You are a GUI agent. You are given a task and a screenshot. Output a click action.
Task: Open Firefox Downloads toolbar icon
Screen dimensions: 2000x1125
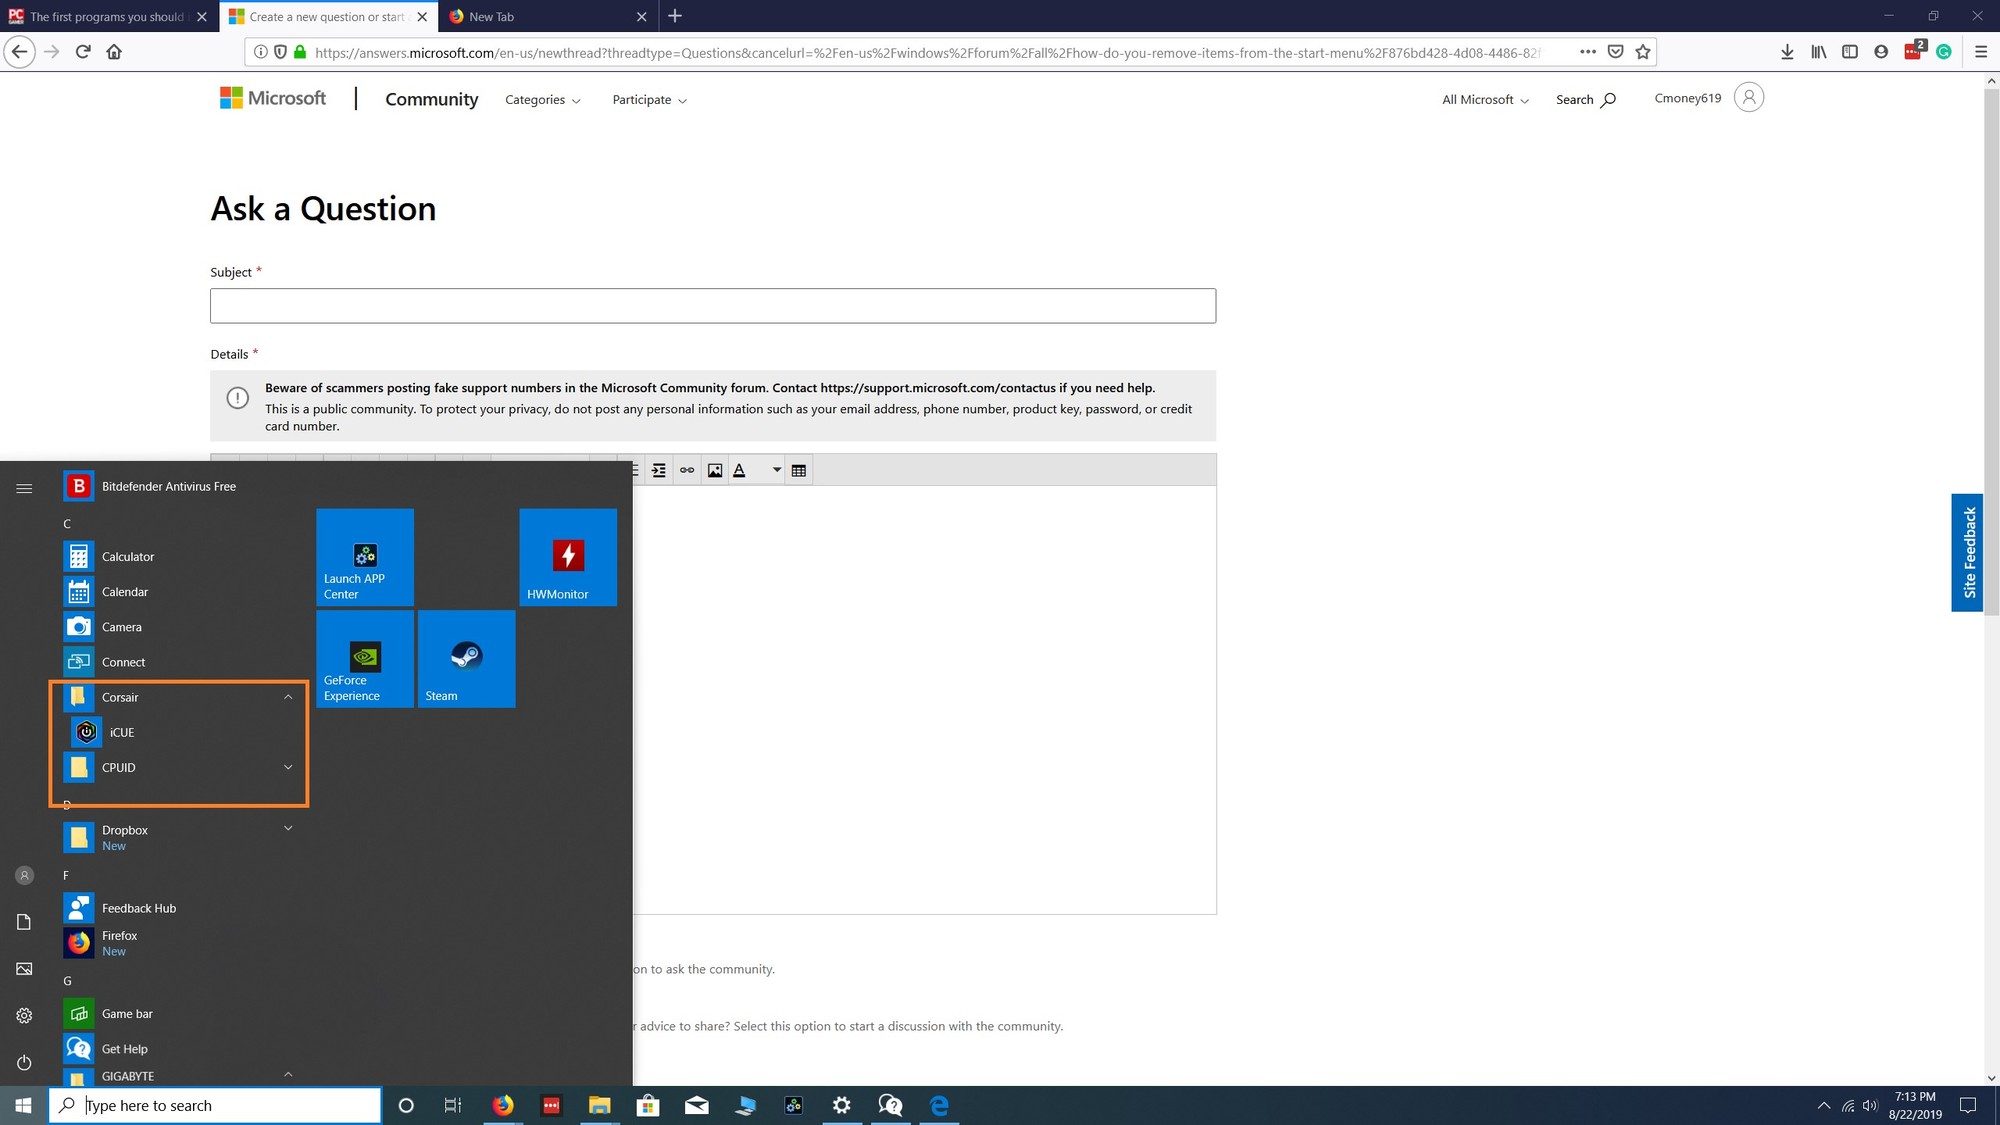point(1787,52)
